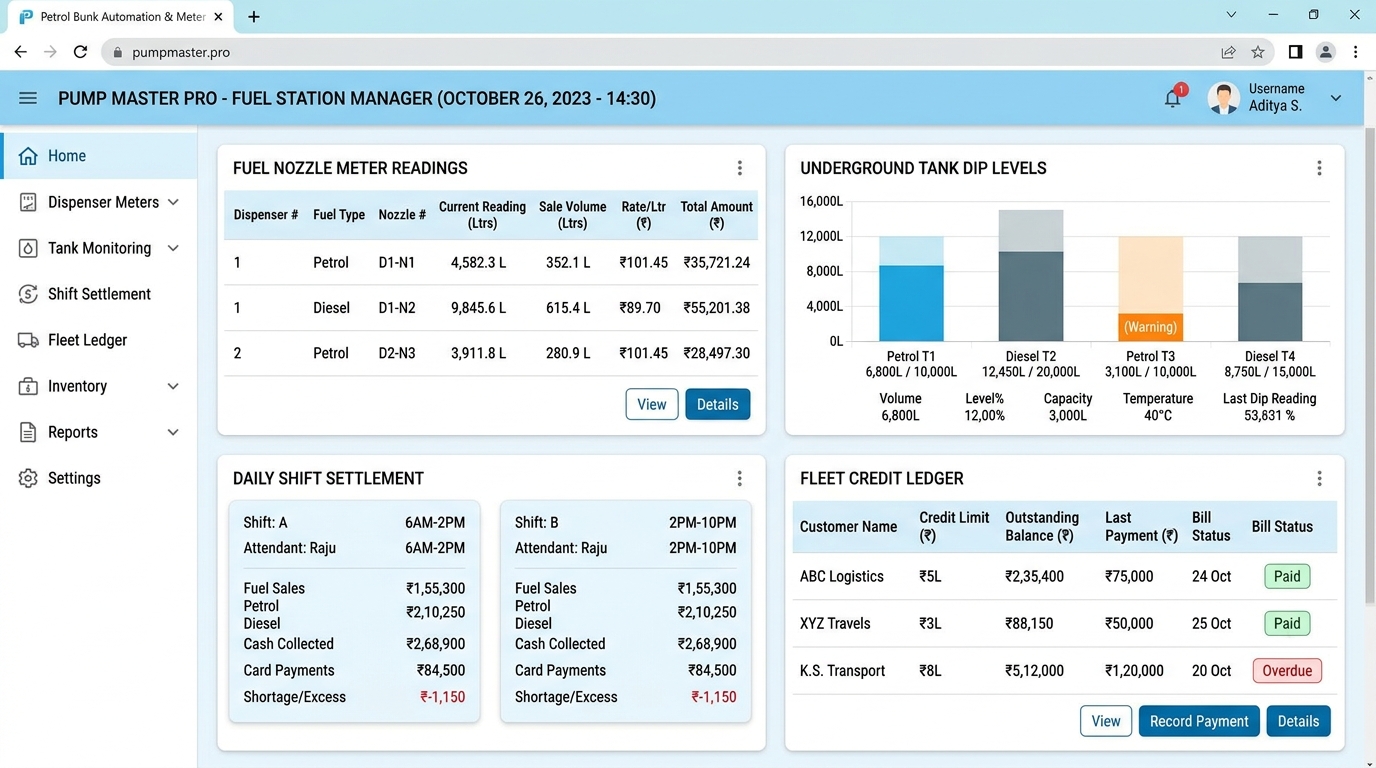Expand the username account dropdown arrow
The width and height of the screenshot is (1376, 768).
tap(1336, 98)
